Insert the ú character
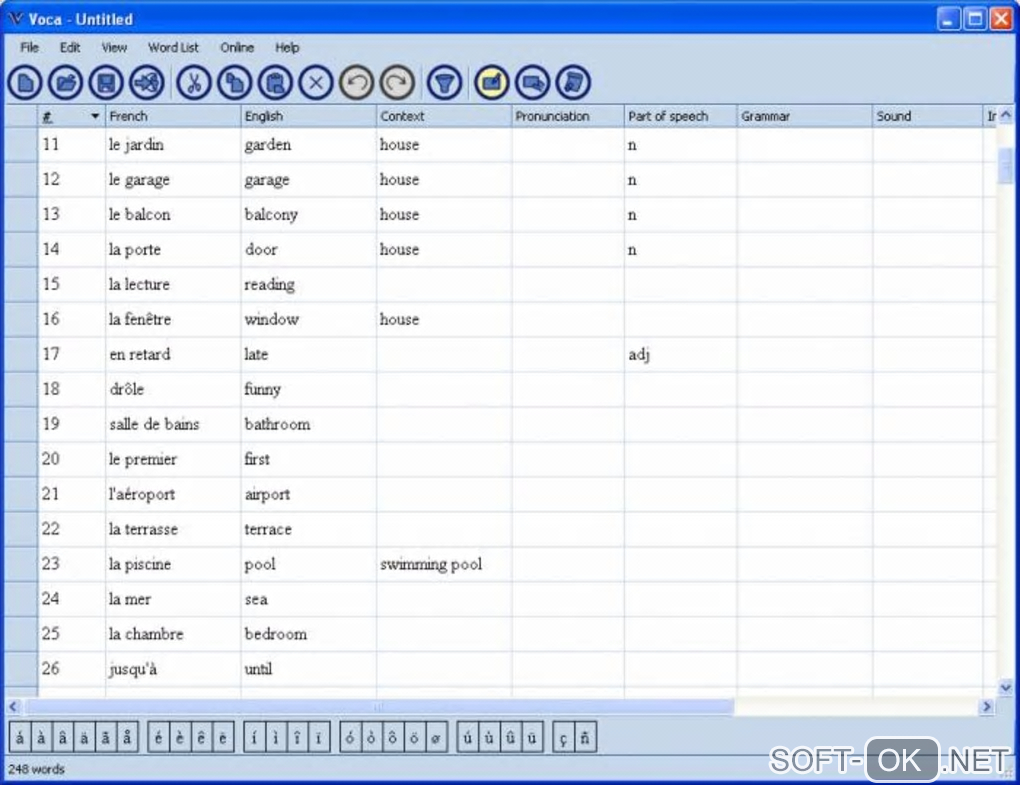 point(468,738)
